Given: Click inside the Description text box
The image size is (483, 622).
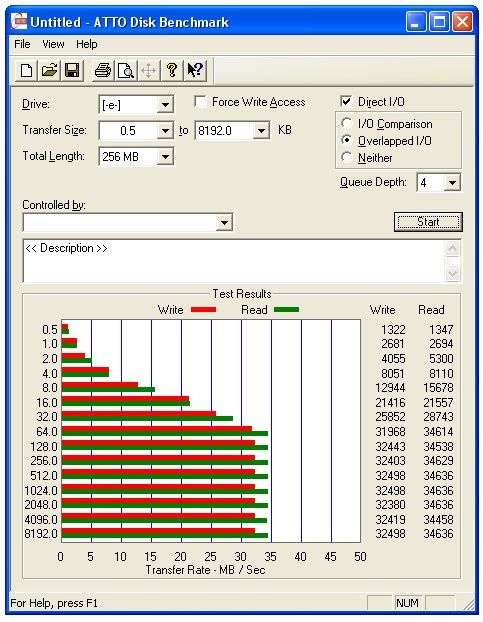Looking at the screenshot, I should pyautogui.click(x=234, y=261).
